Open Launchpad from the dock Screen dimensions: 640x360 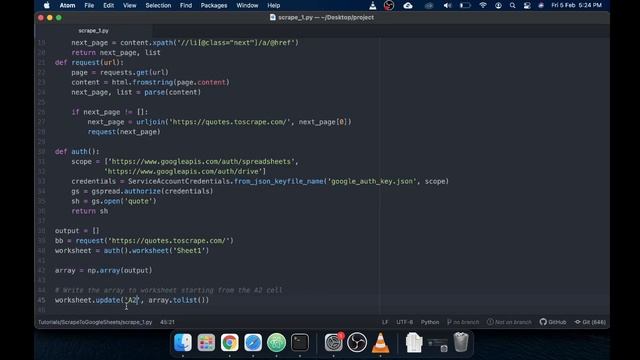coord(206,342)
